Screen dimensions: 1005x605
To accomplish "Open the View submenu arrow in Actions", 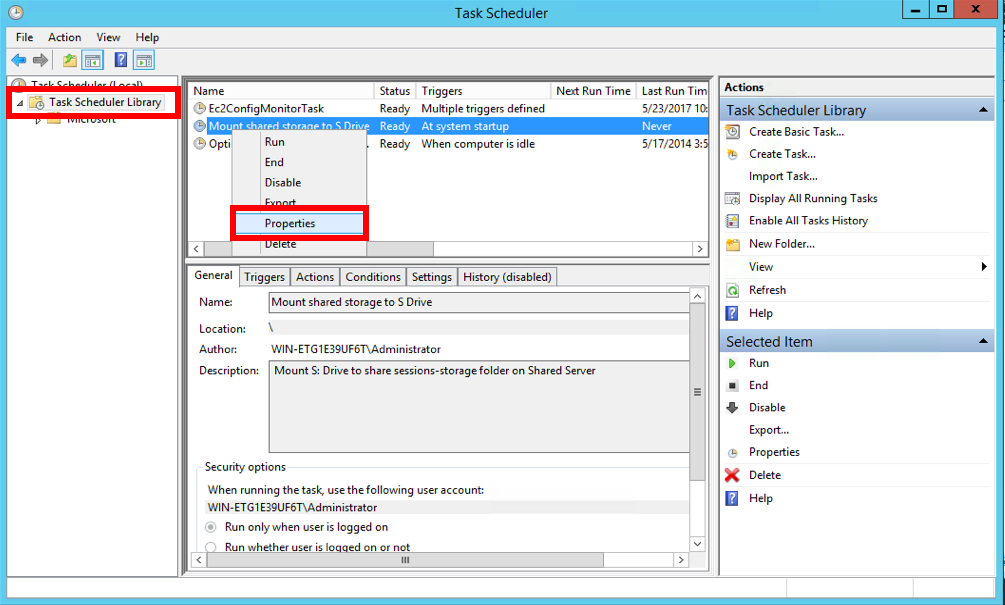I will pos(985,267).
